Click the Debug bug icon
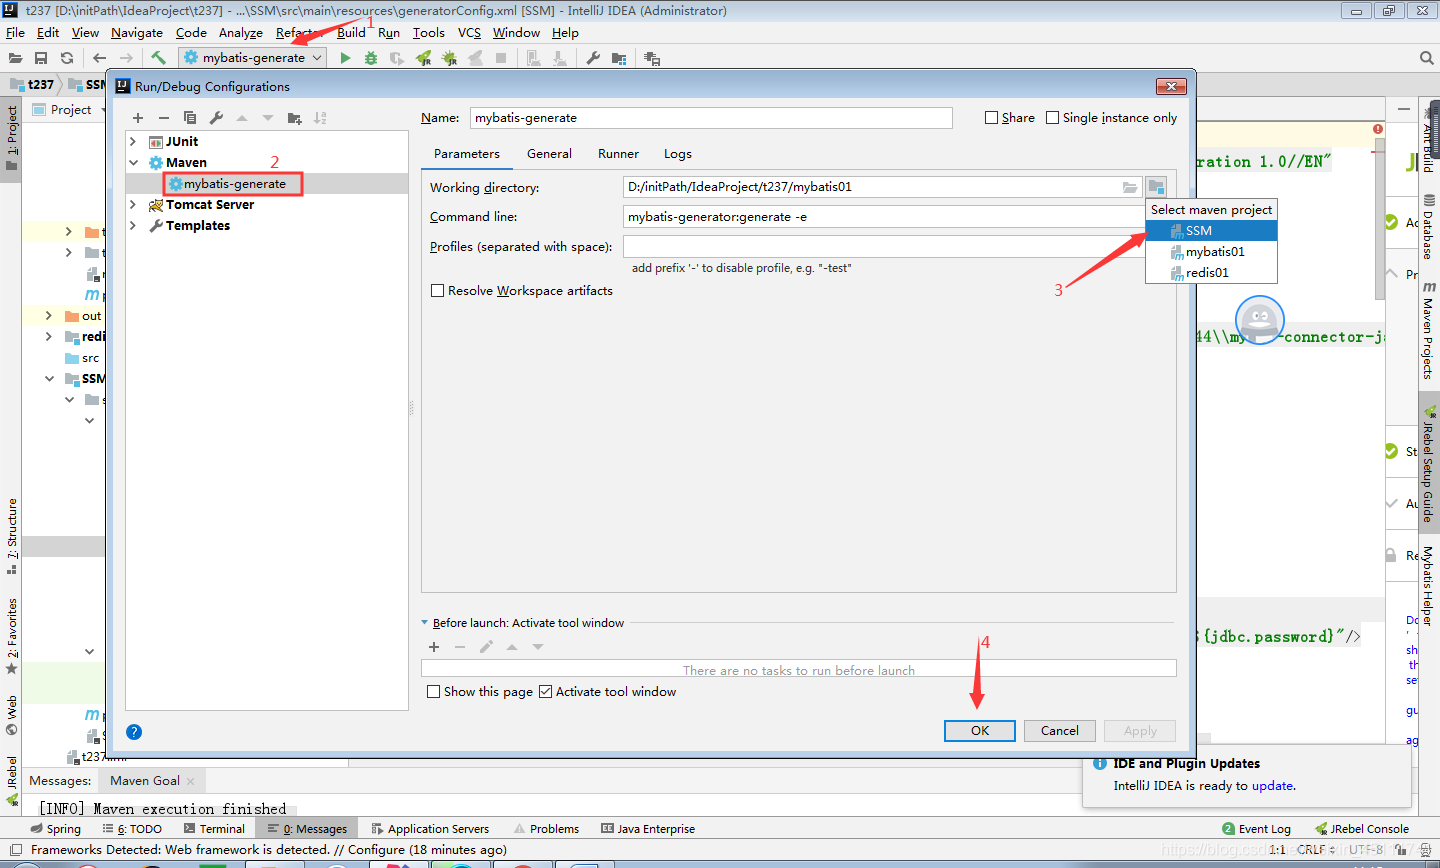1440x868 pixels. coord(371,58)
